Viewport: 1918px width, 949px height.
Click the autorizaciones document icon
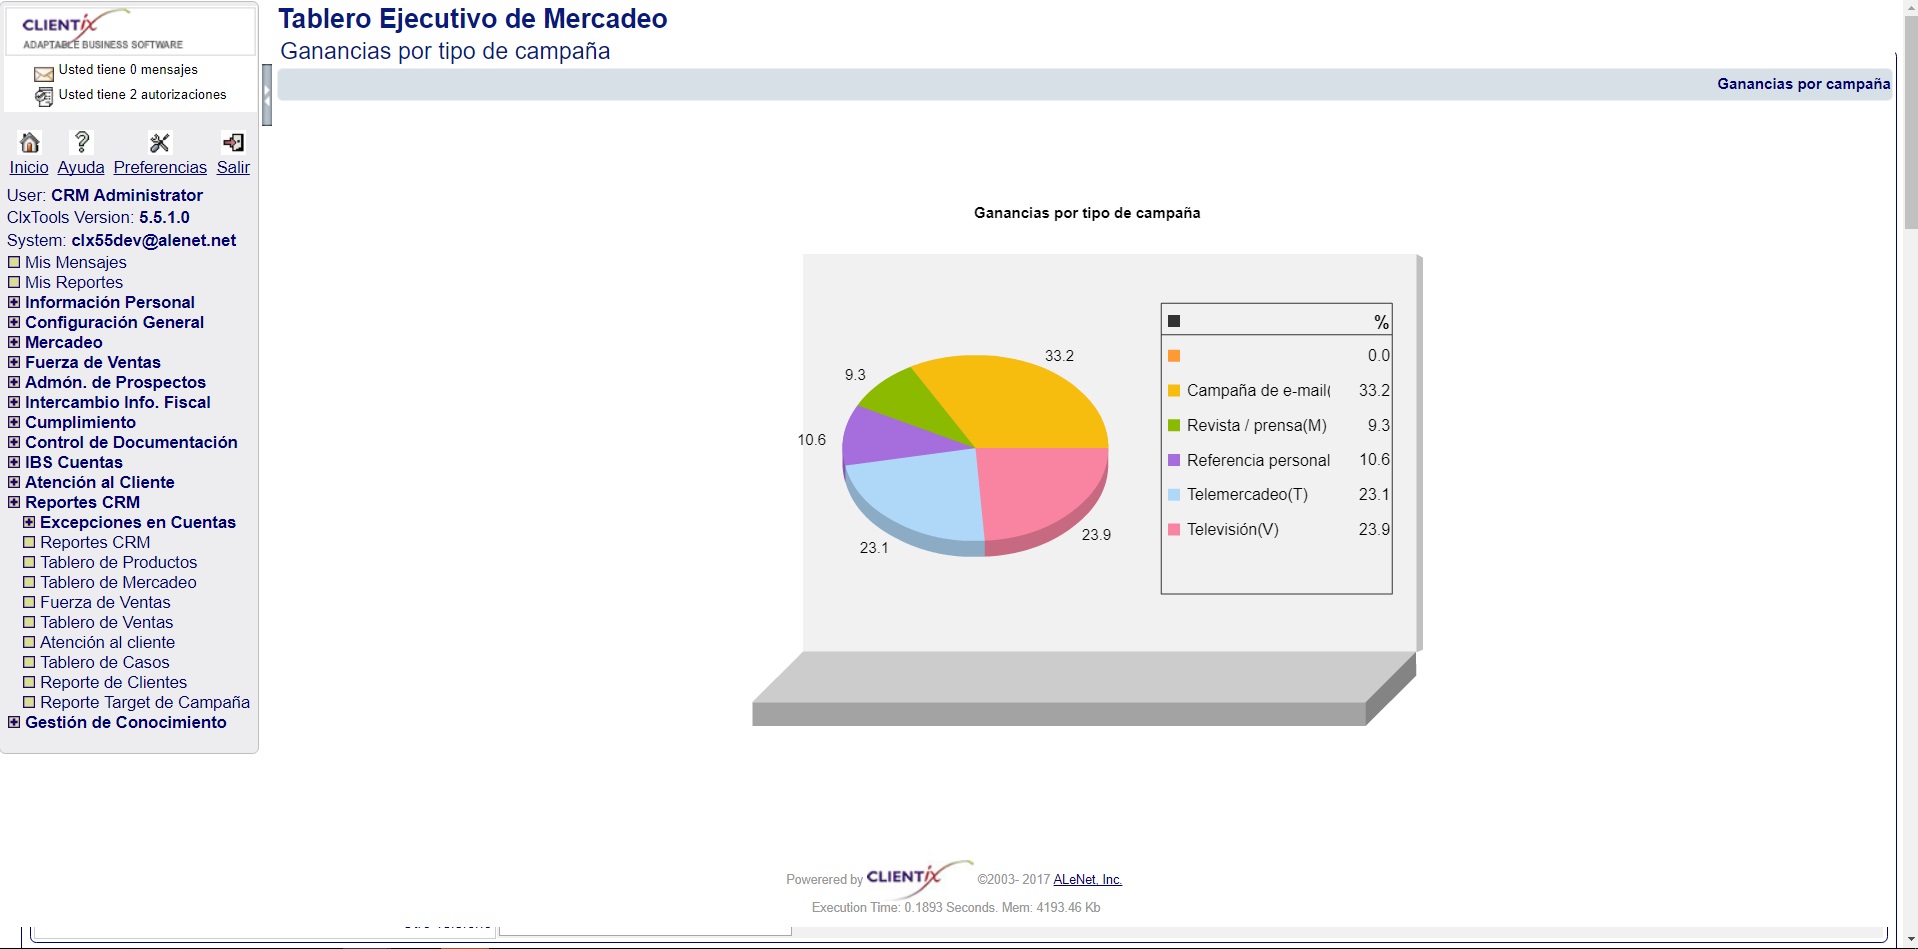pyautogui.click(x=43, y=97)
